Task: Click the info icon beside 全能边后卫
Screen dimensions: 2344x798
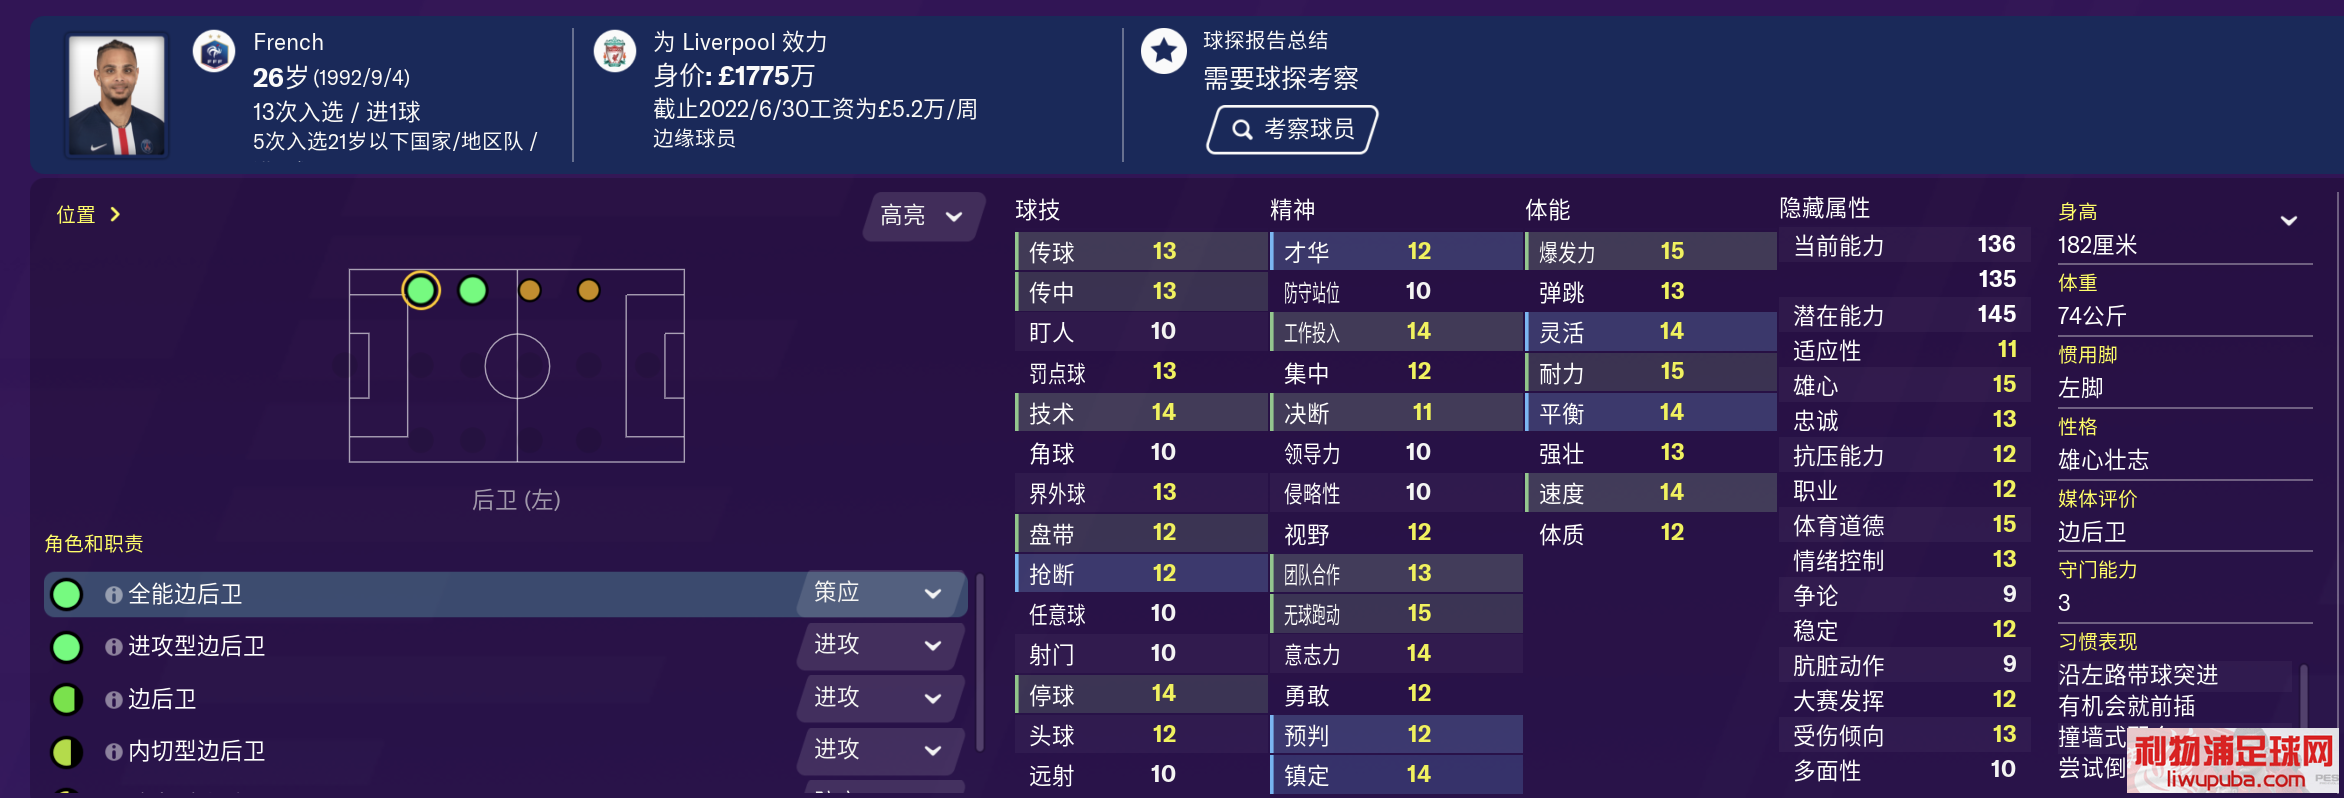Action: tap(114, 595)
